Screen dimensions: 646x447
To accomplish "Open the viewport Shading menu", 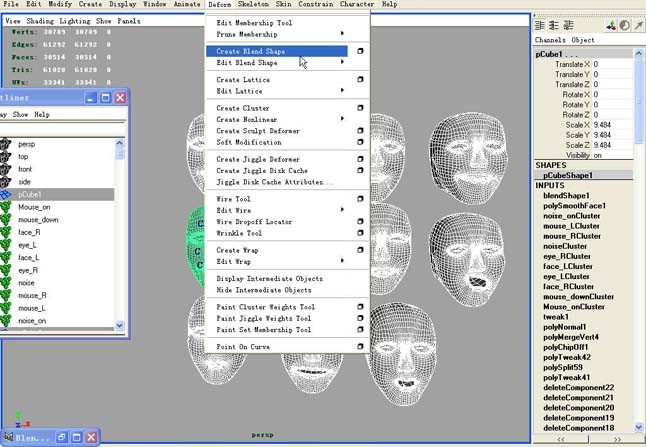I will coord(40,21).
